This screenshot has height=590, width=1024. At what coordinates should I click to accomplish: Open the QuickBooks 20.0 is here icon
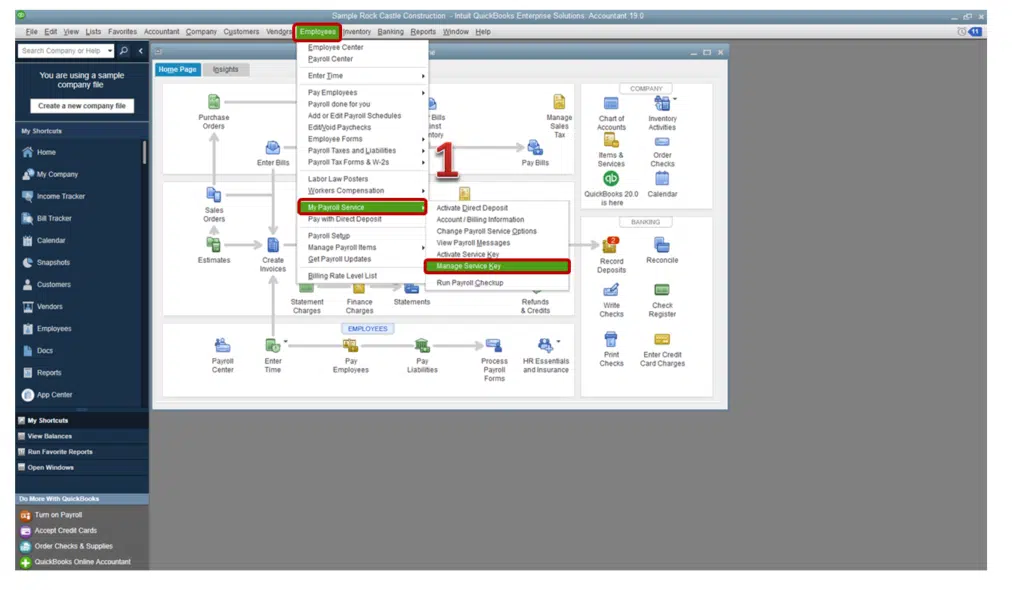[x=611, y=178]
